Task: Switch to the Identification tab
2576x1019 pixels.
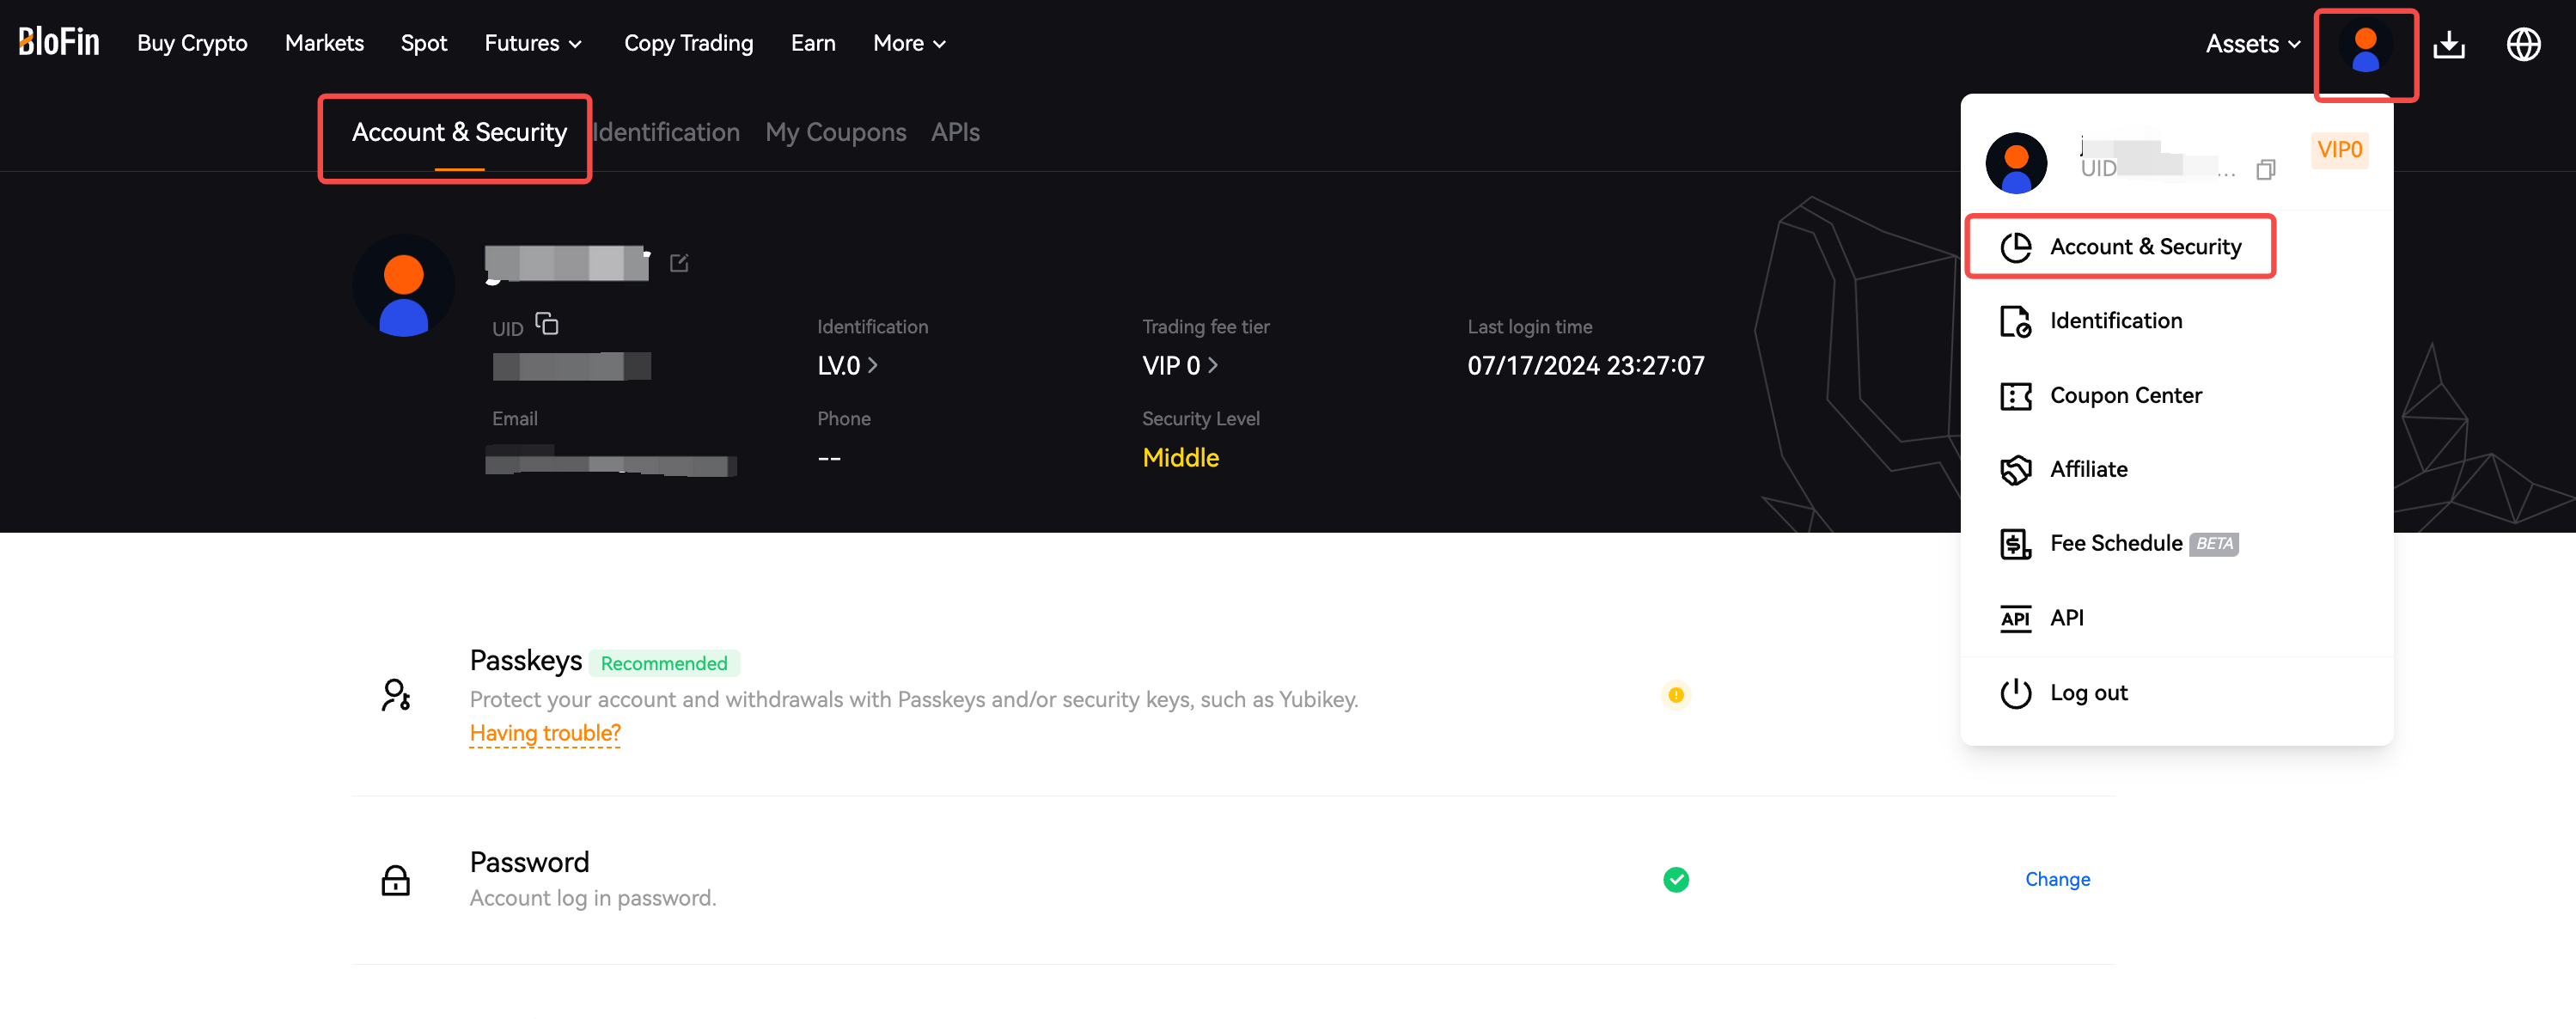Action: 666,133
